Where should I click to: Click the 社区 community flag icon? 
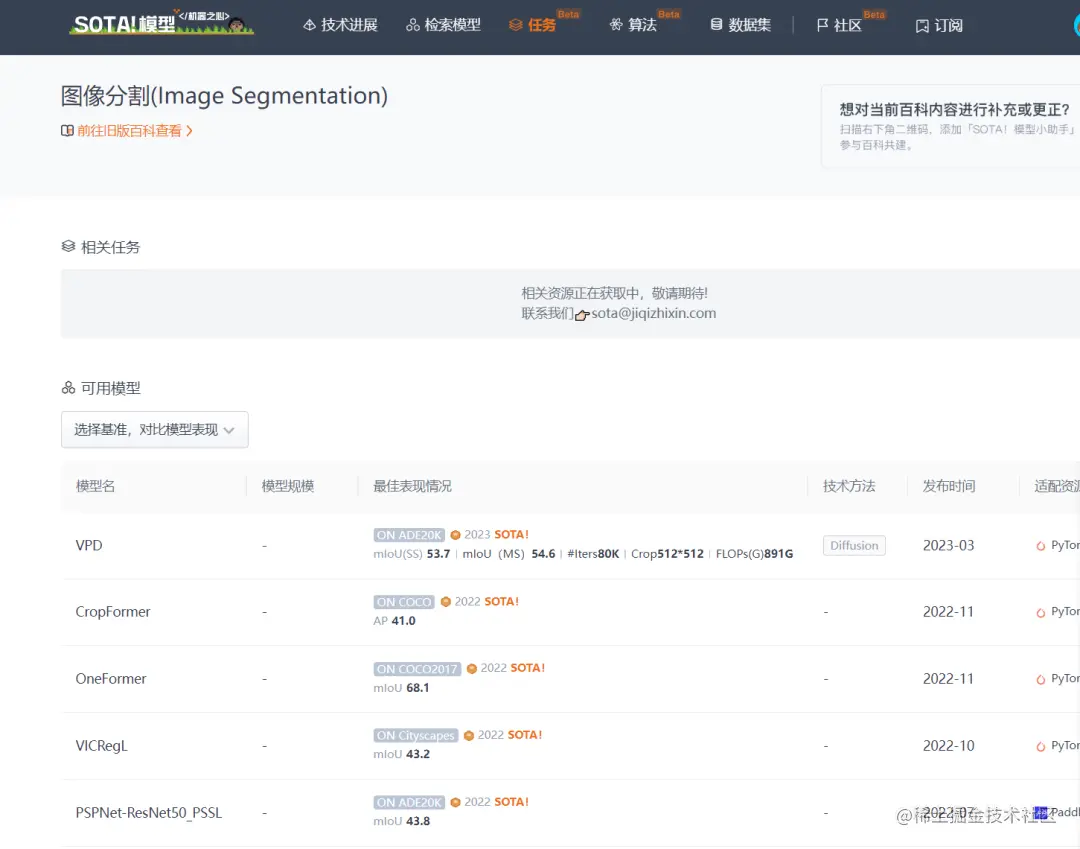tap(820, 24)
